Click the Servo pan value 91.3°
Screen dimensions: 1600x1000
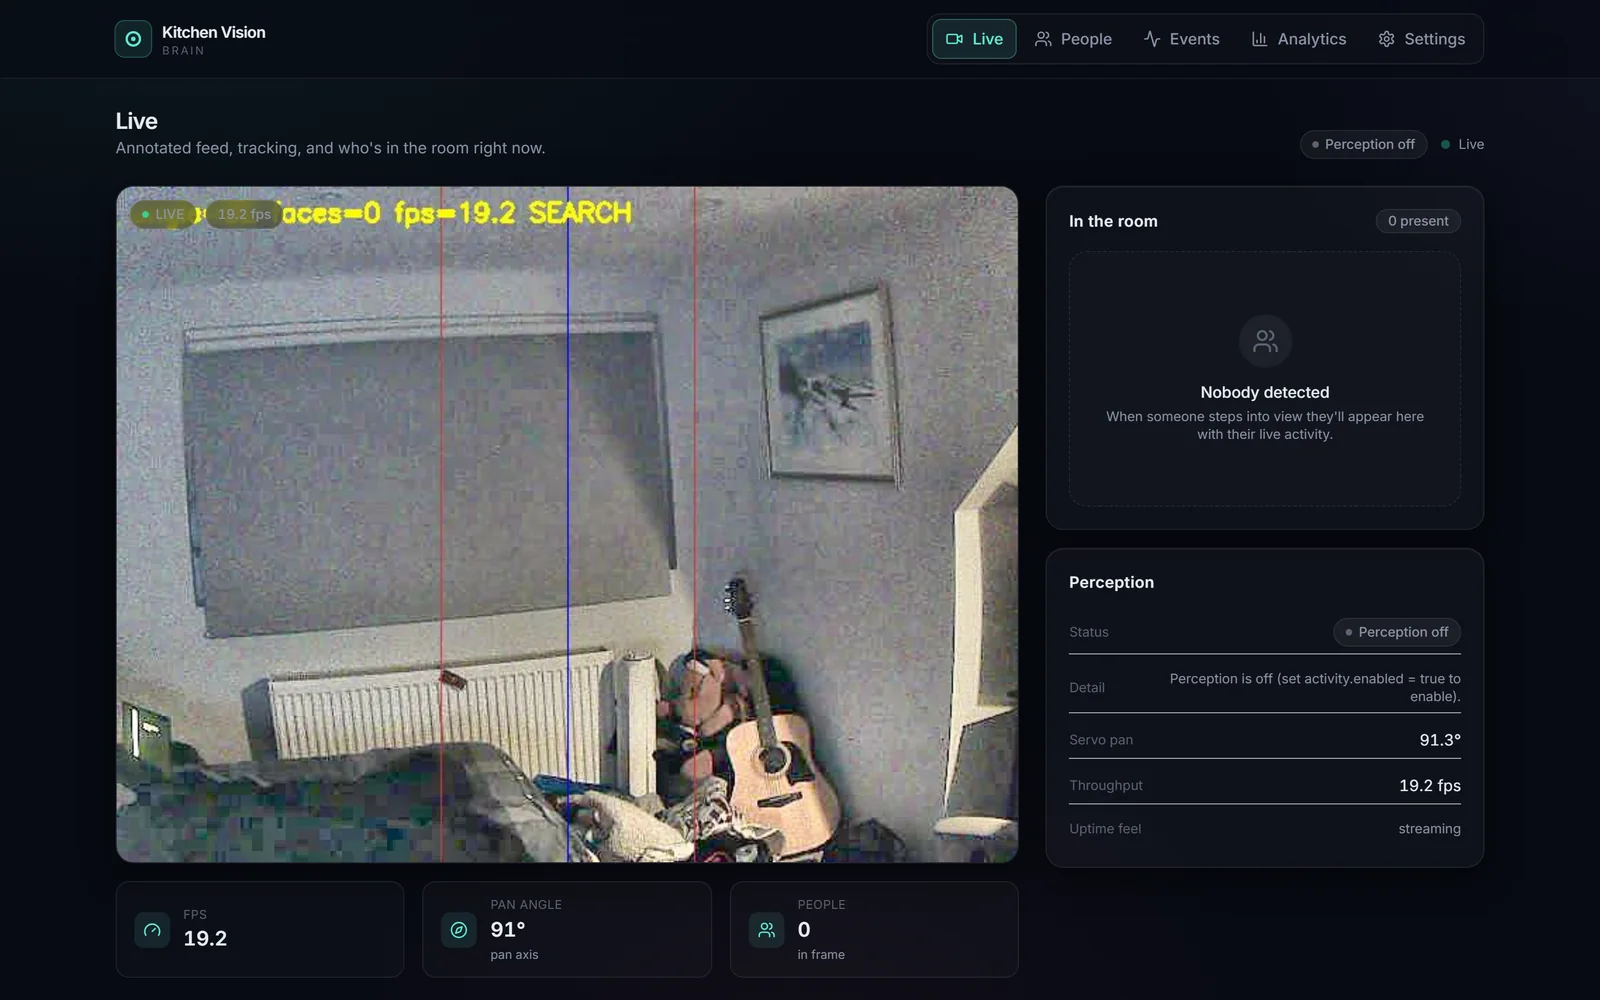[1440, 740]
